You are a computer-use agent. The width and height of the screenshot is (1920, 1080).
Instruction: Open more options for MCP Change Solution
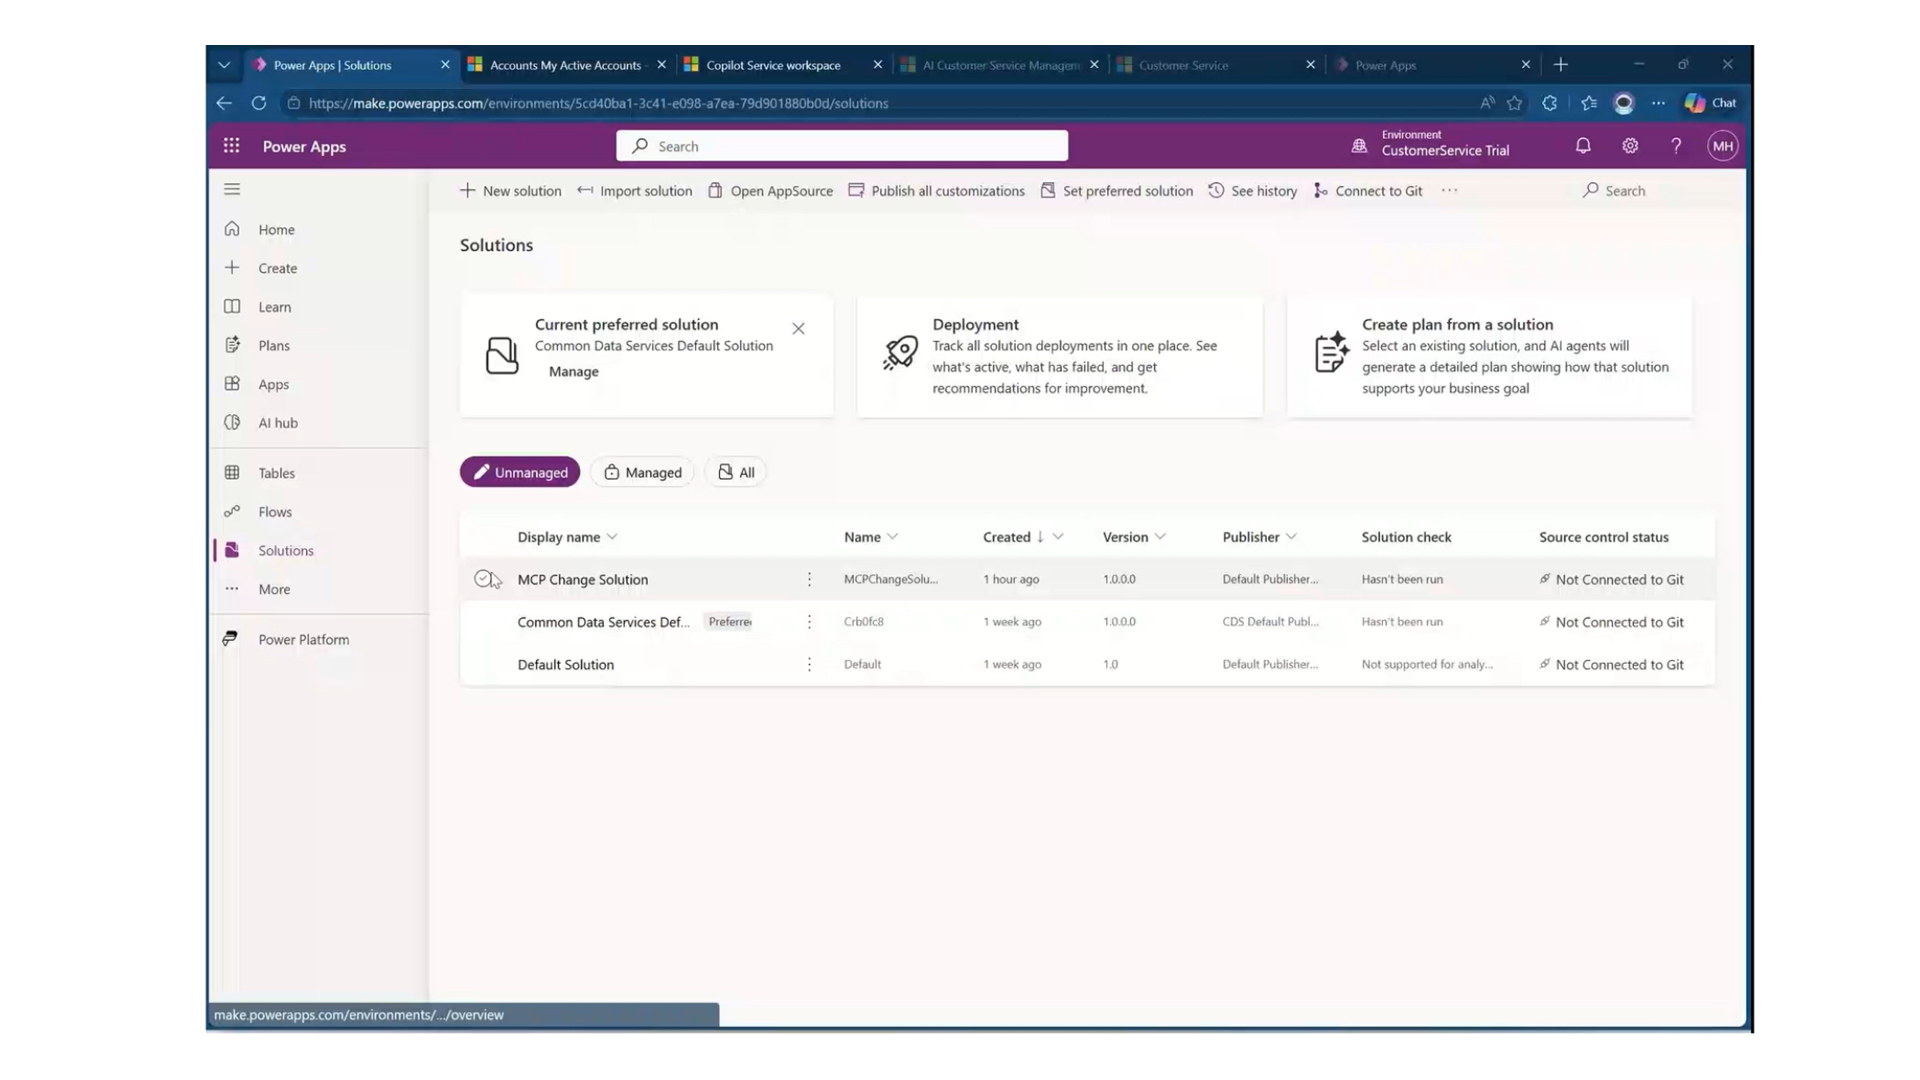(809, 579)
